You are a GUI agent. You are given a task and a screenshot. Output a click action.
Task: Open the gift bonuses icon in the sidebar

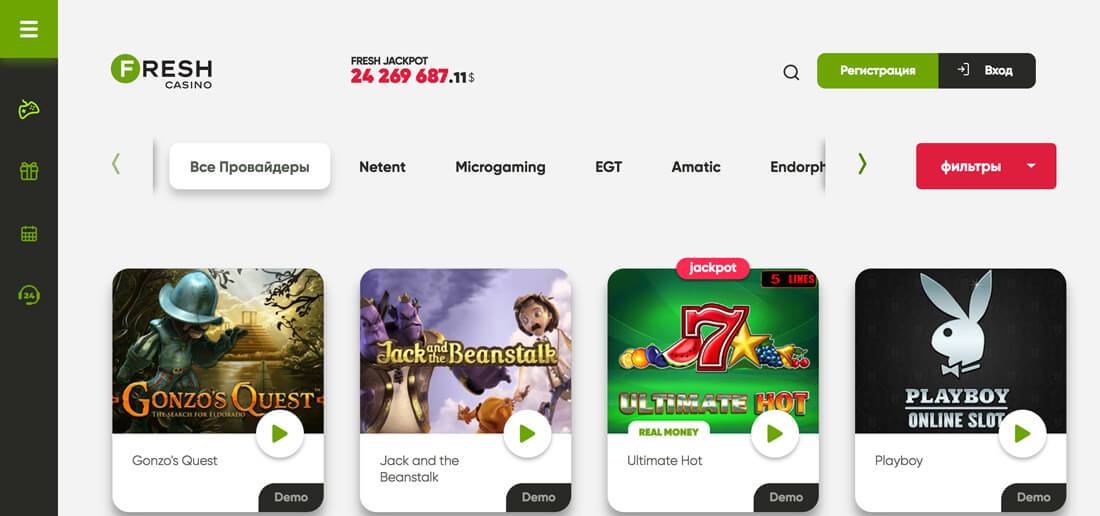pos(29,171)
